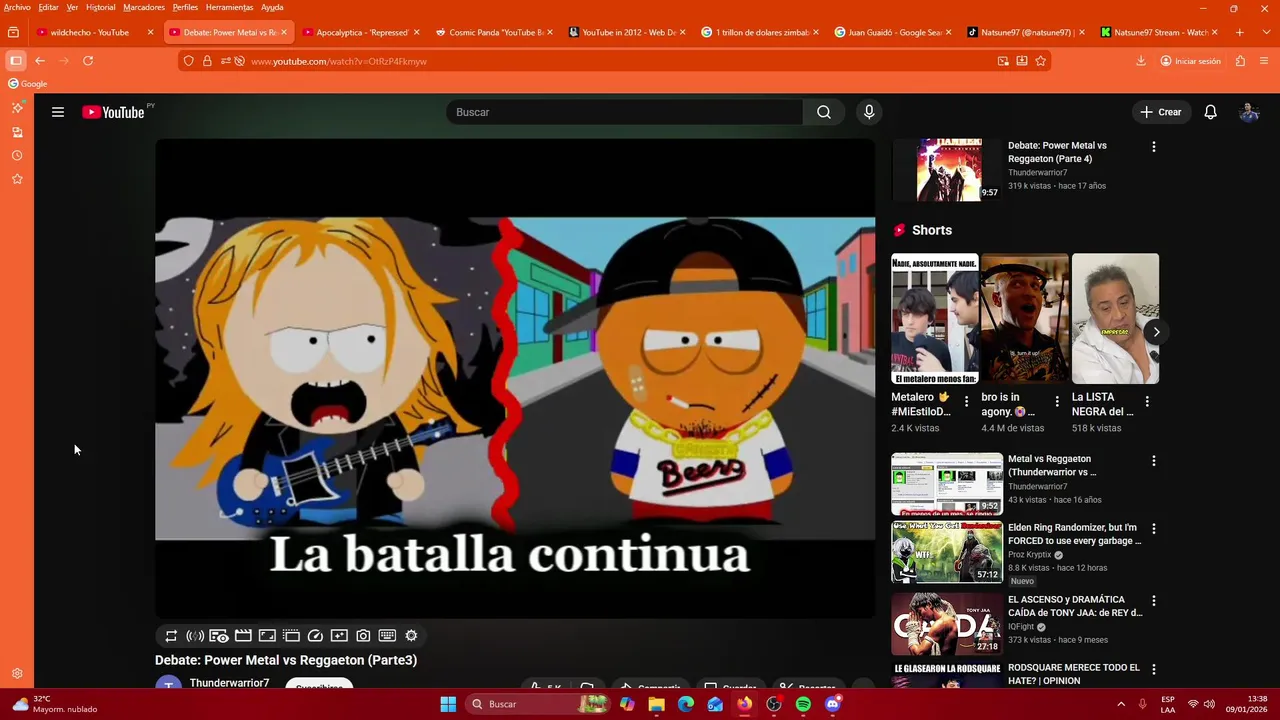Click the video filters sparkle icon
The image size is (1280, 720).
pyautogui.click(x=339, y=636)
